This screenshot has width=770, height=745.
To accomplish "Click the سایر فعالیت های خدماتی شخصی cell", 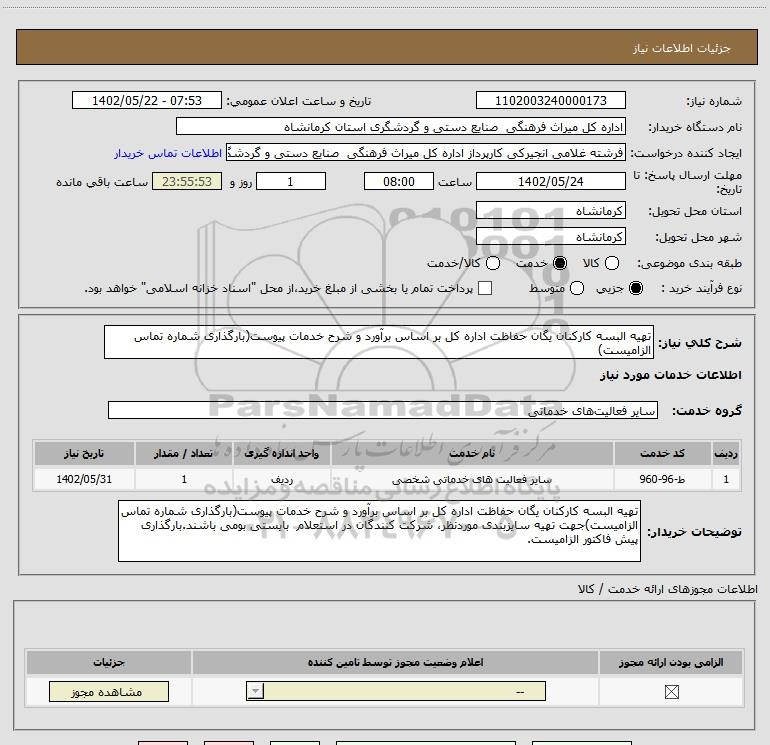I will 472,479.
